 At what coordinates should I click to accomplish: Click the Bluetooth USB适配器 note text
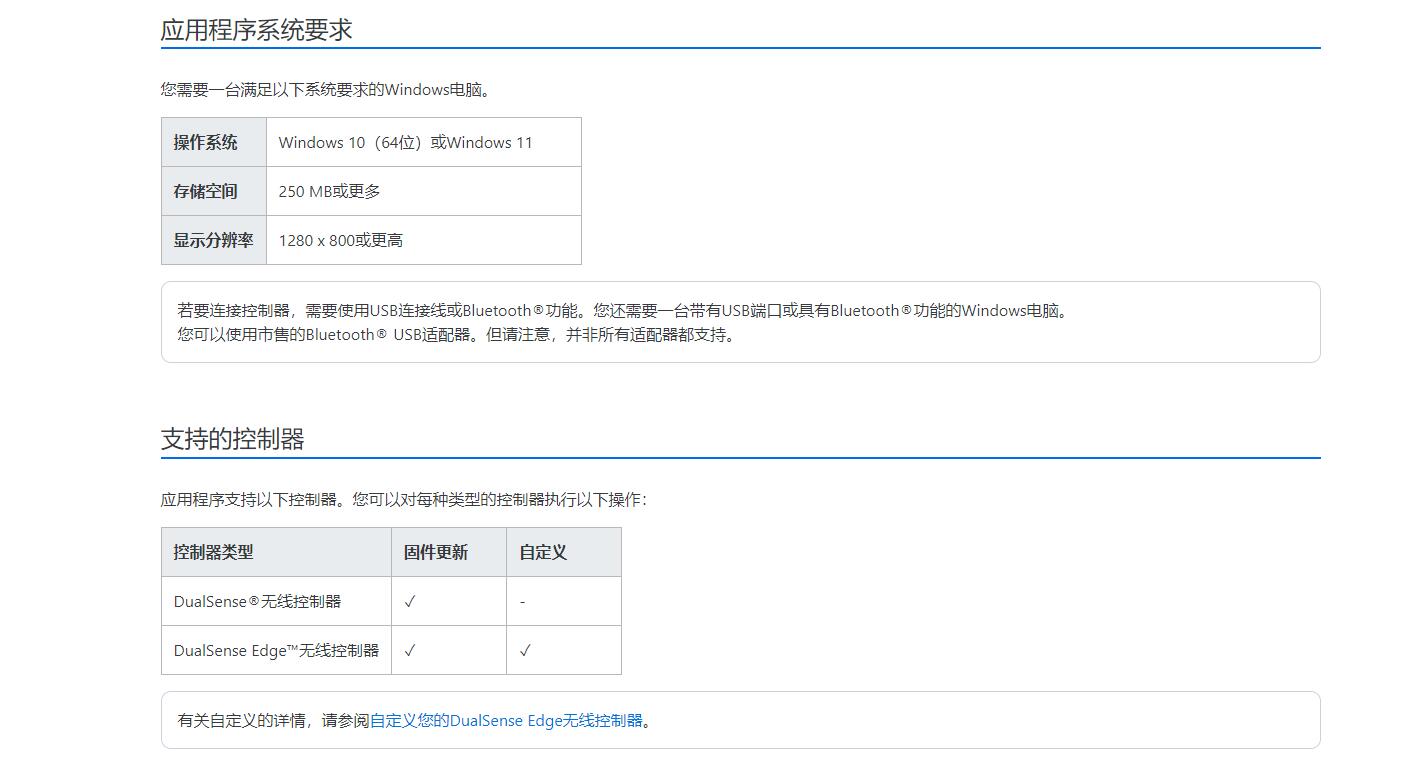click(x=457, y=335)
